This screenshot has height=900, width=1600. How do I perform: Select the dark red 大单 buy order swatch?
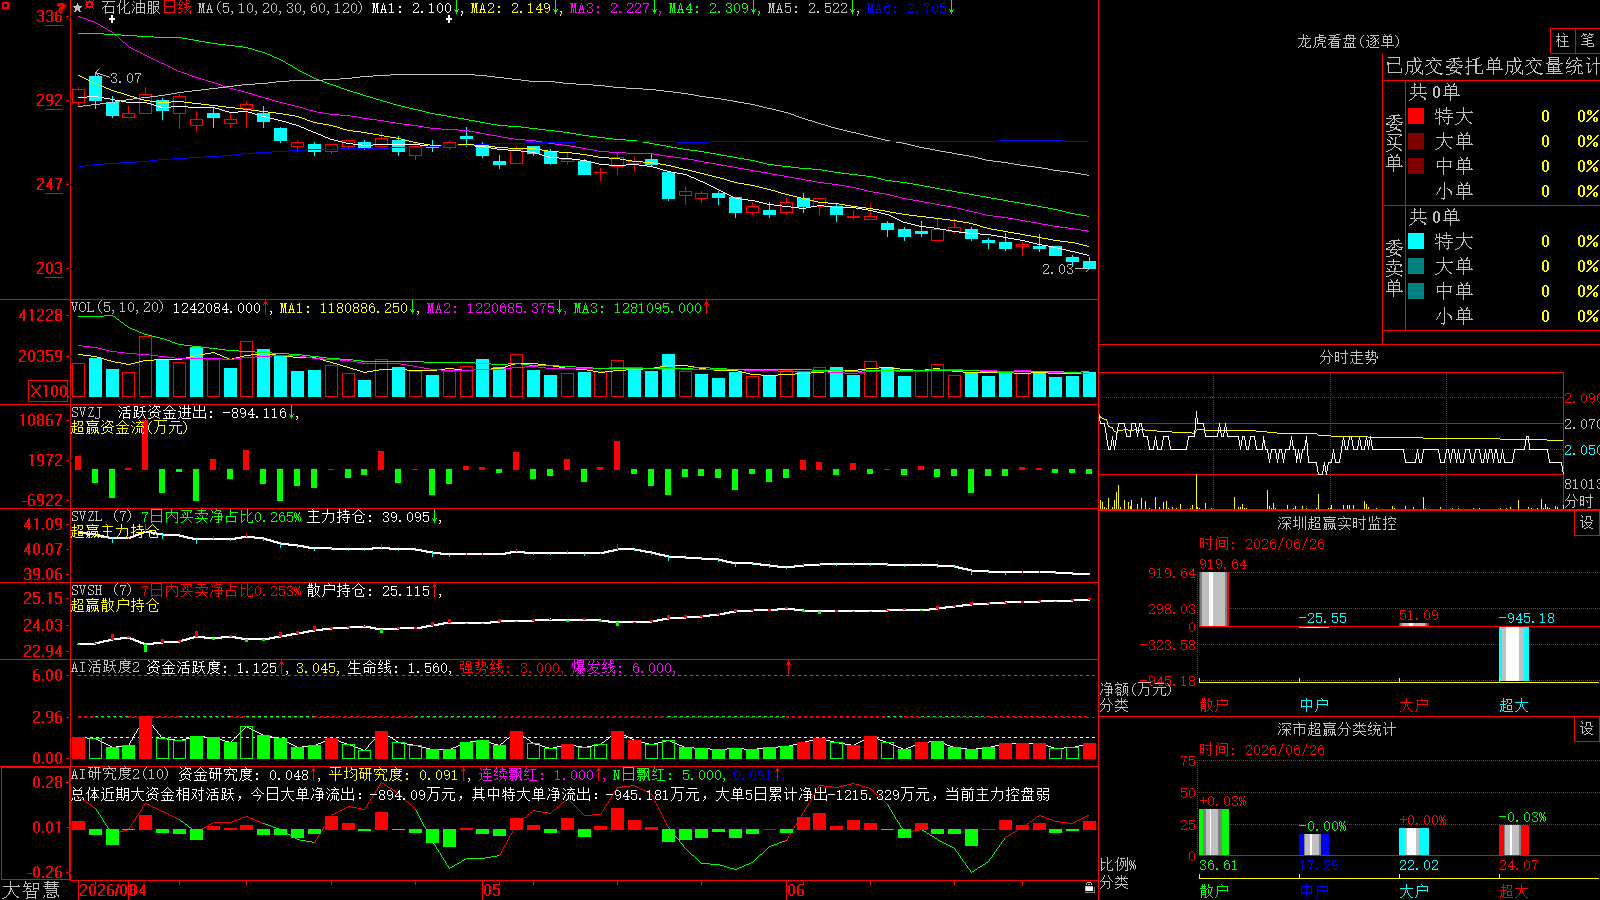(1416, 141)
